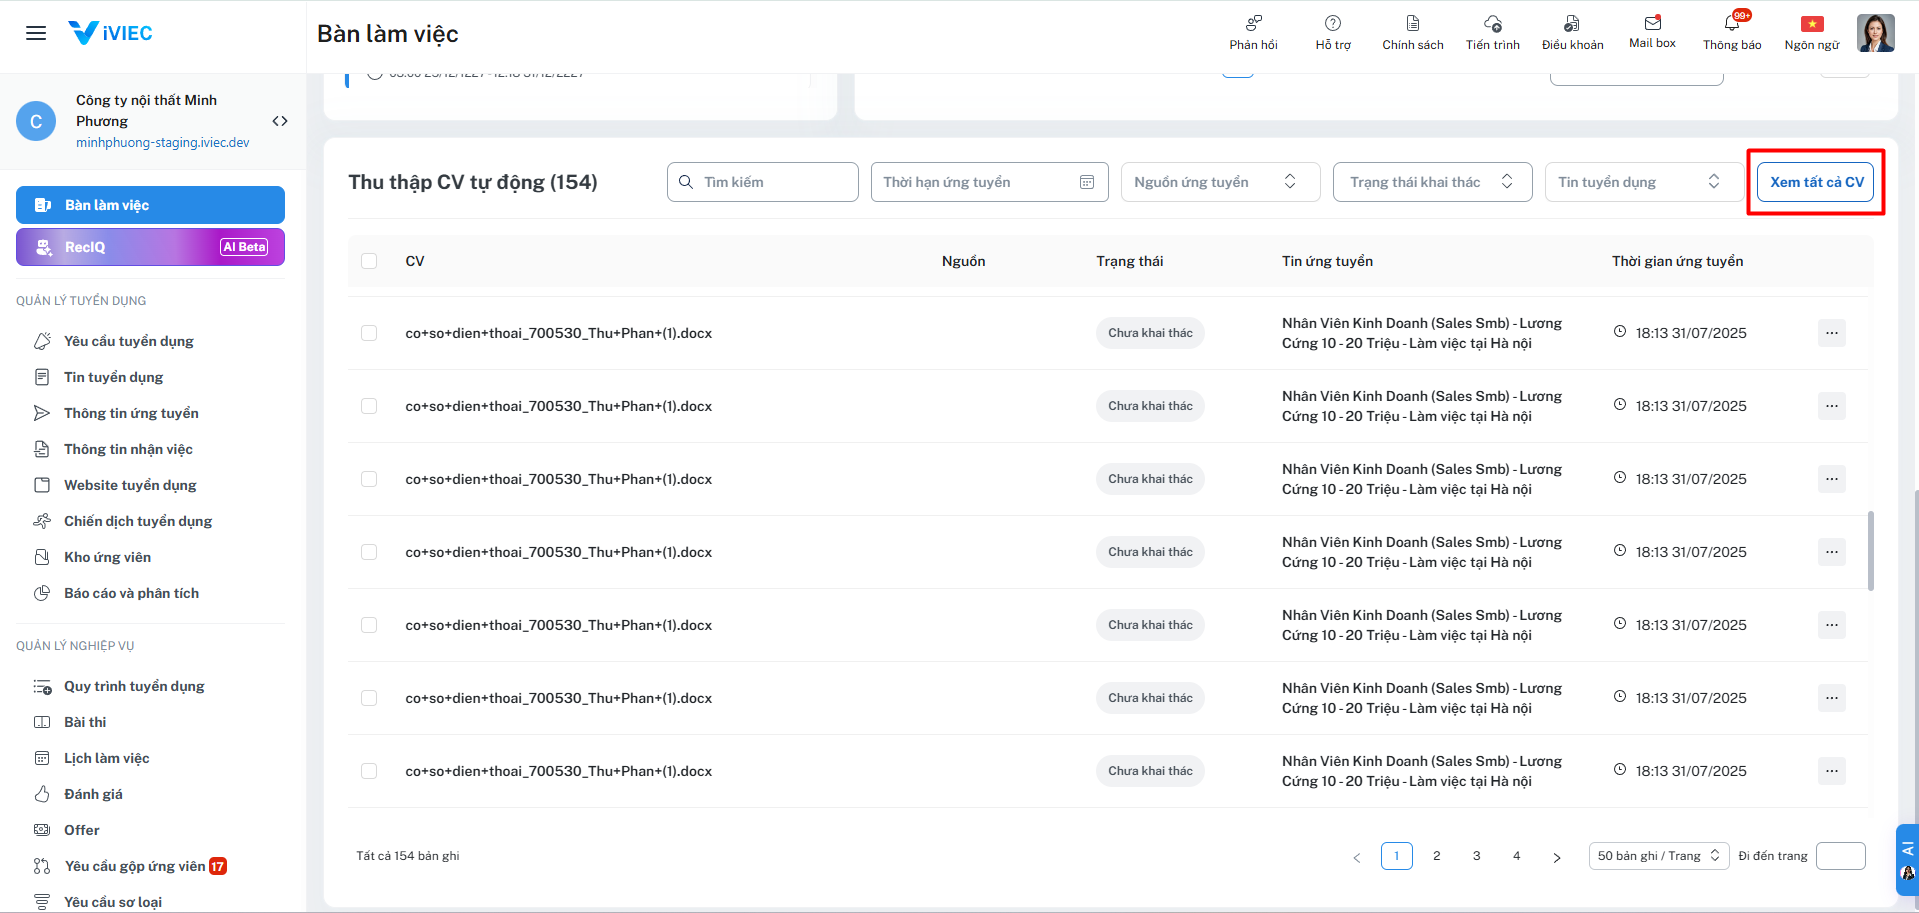Open the Thông báo notifications bell
This screenshot has width=1919, height=913.
click(x=1732, y=31)
